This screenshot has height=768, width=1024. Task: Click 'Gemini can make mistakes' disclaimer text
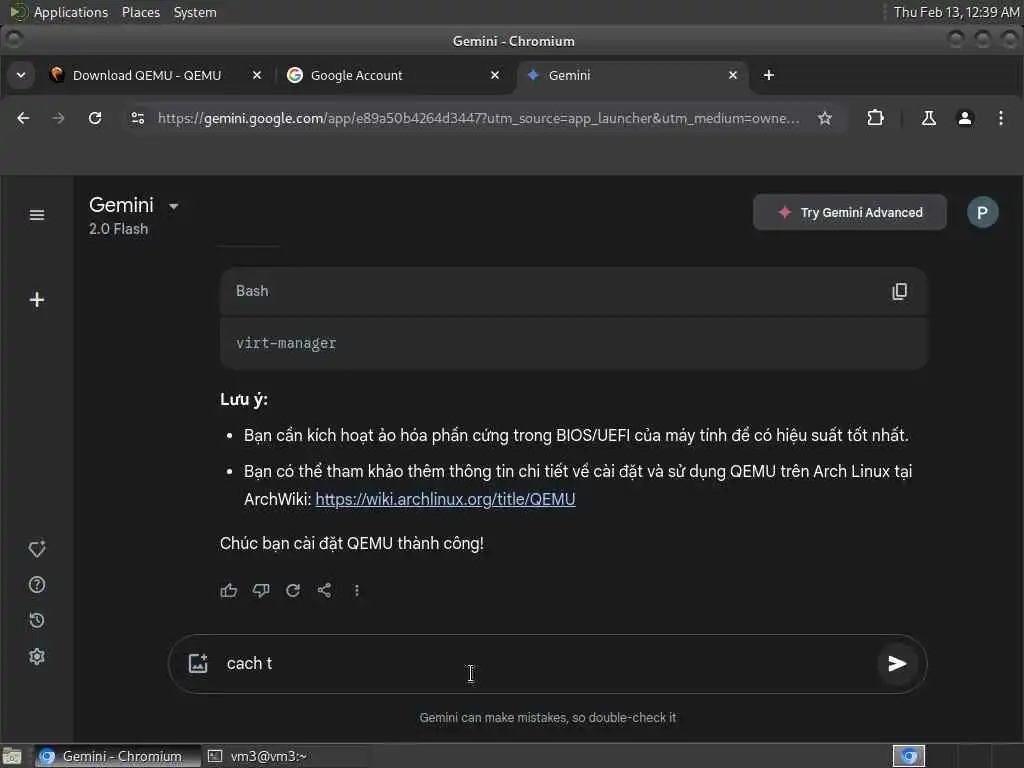547,718
